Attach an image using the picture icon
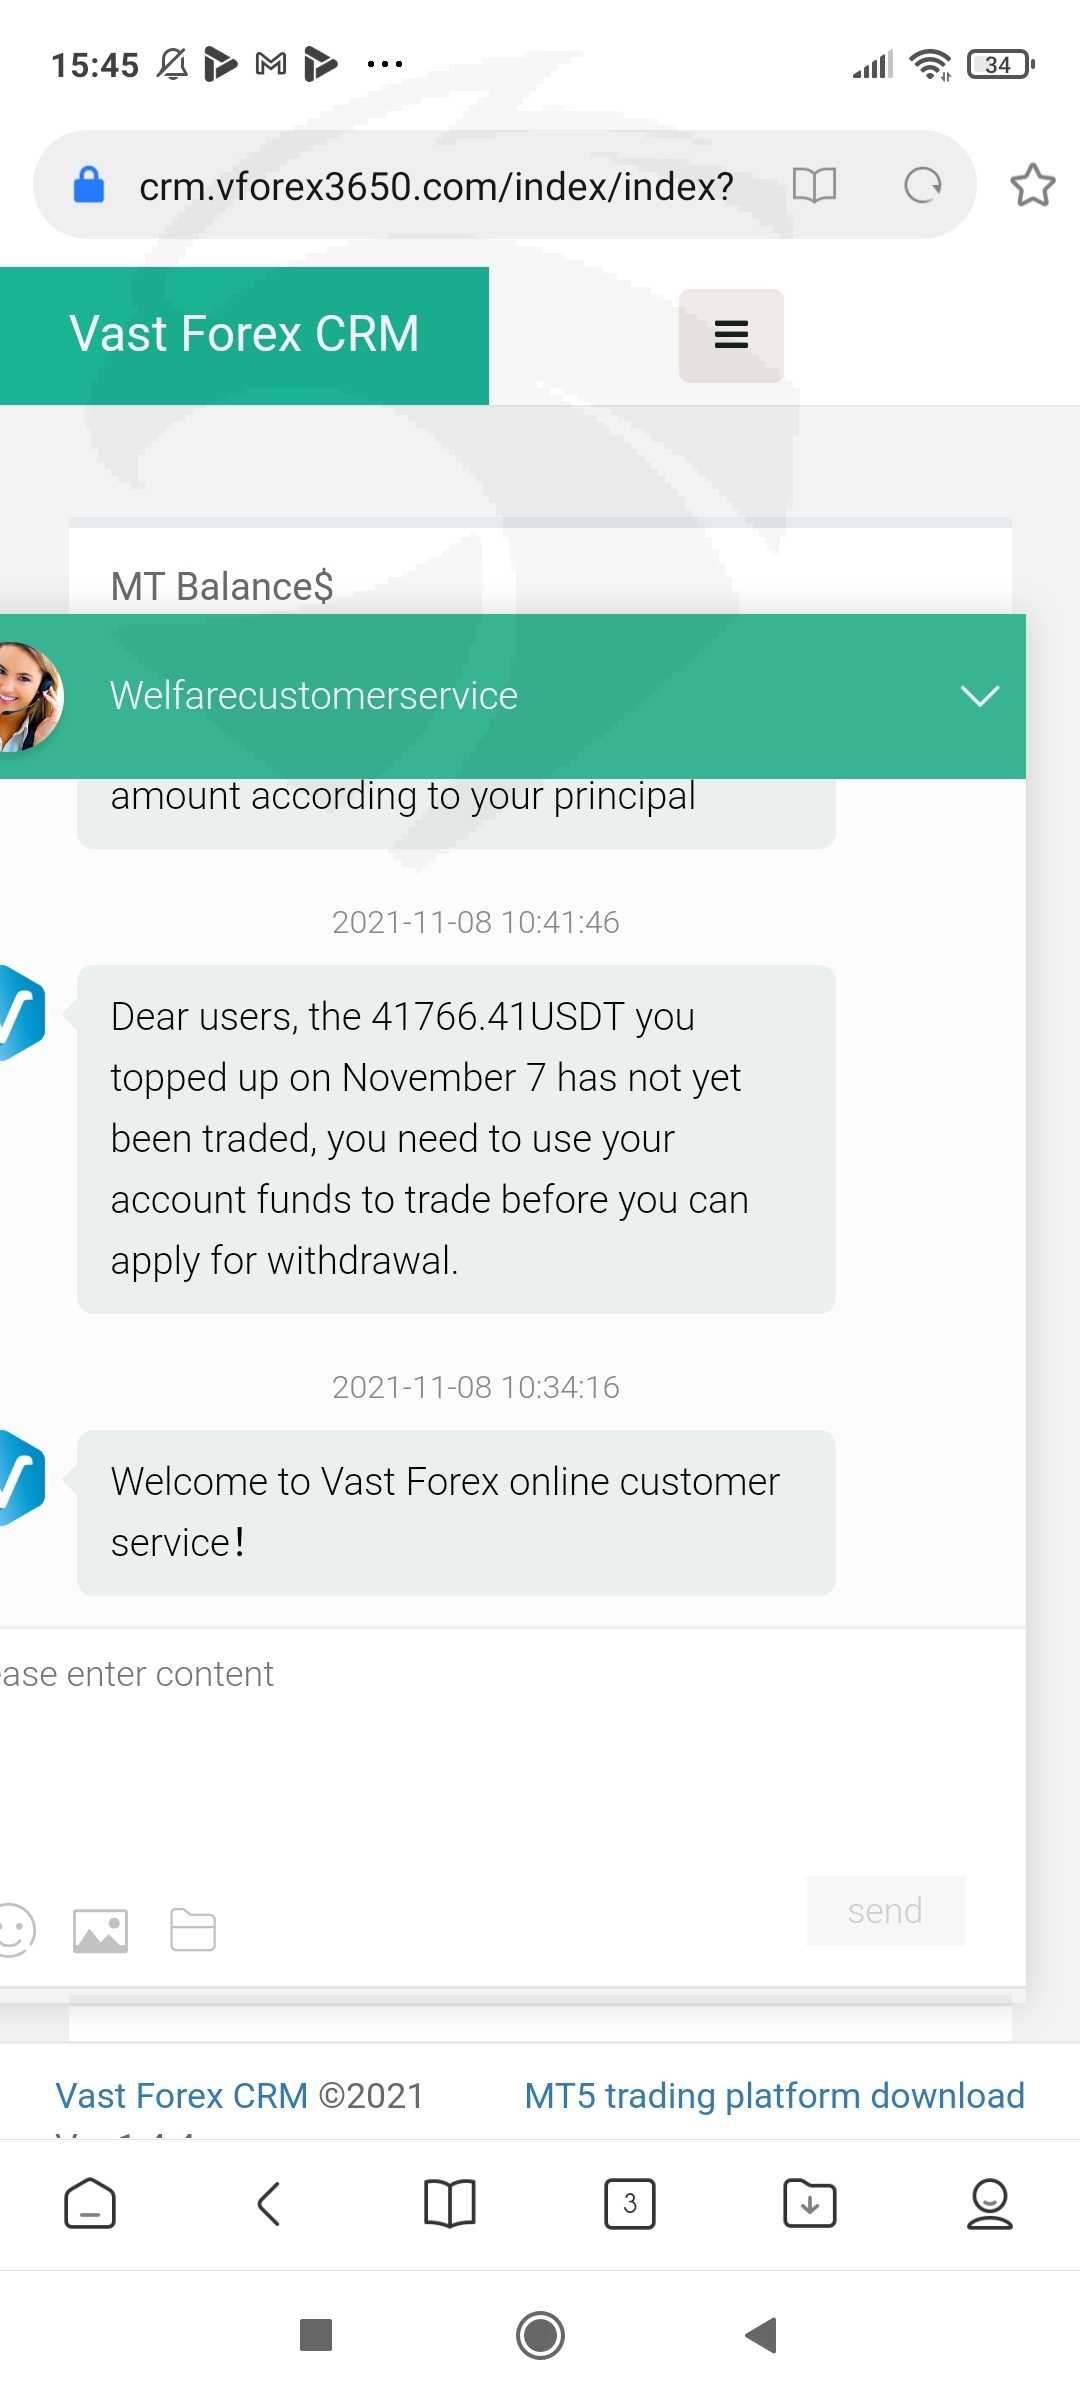Image resolution: width=1080 pixels, height=2400 pixels. click(100, 1930)
